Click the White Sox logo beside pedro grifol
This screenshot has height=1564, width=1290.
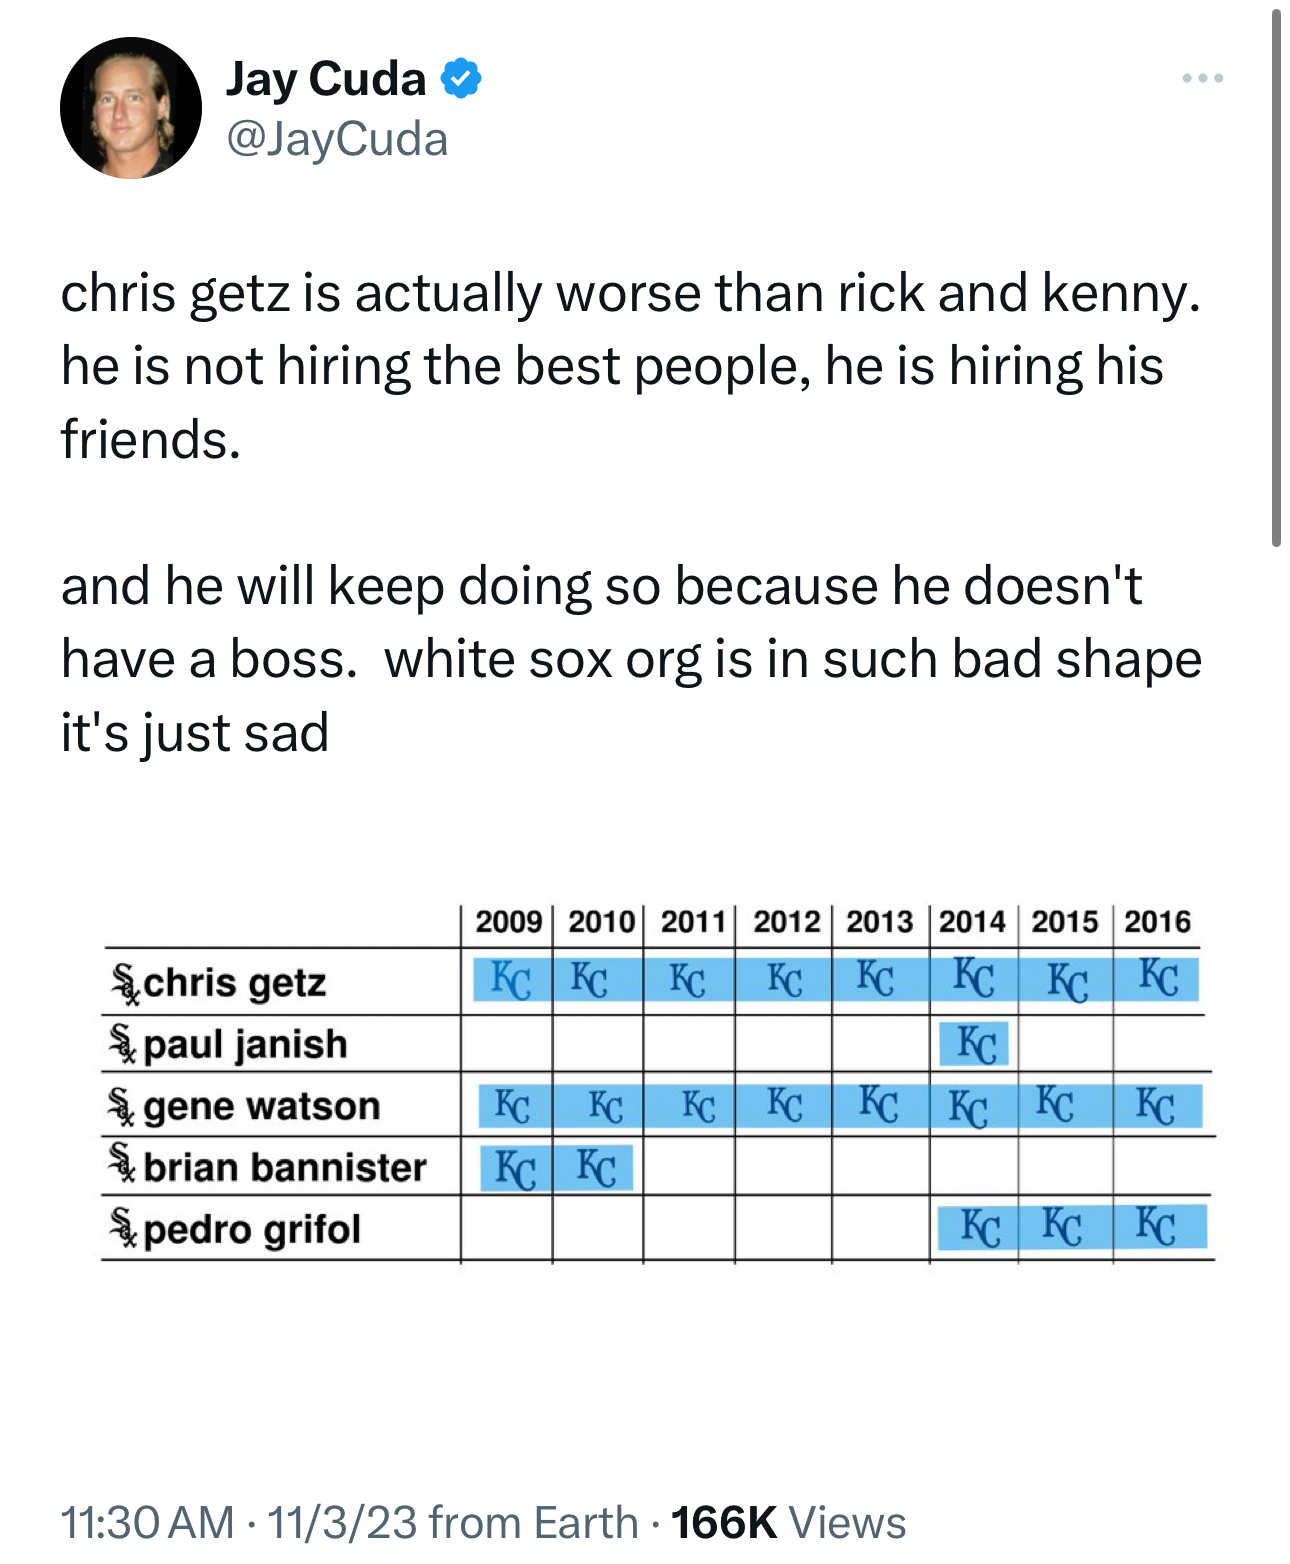124,1228
